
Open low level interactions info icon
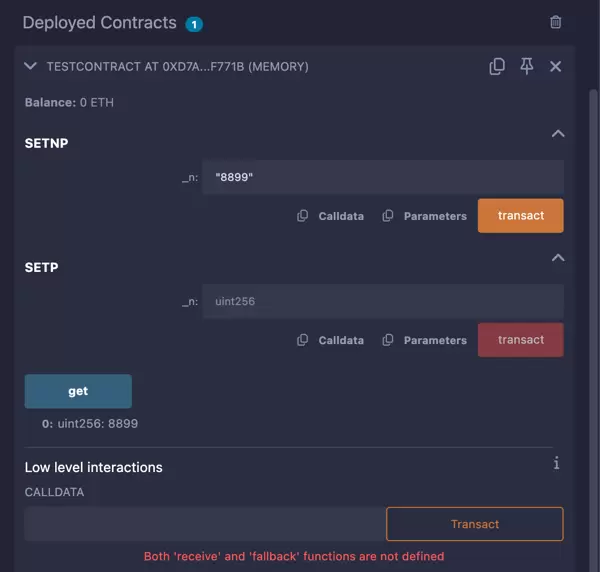click(556, 463)
